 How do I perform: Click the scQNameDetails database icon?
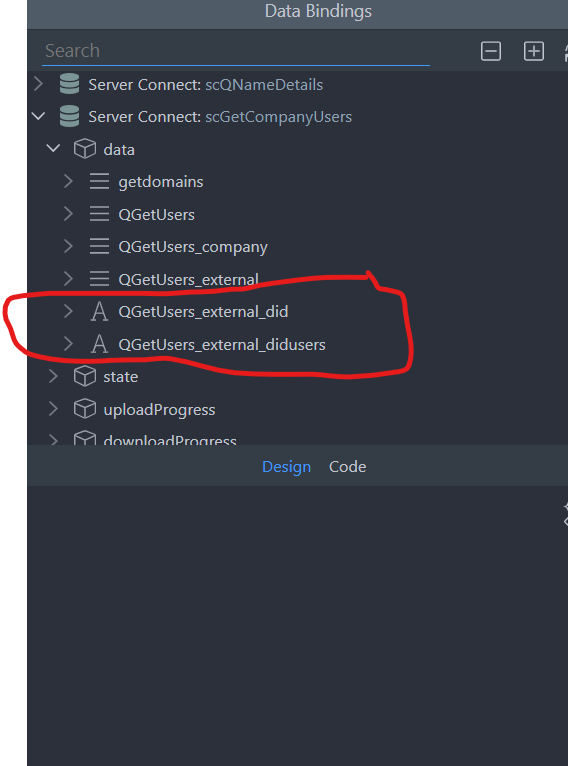point(69,84)
